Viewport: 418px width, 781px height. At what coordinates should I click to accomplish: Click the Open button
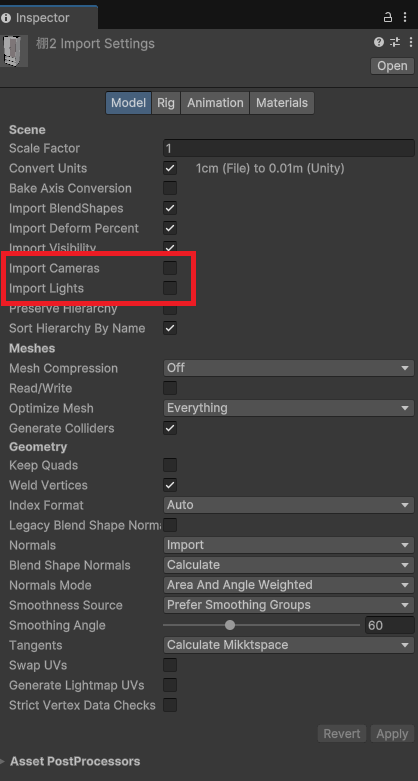393,66
